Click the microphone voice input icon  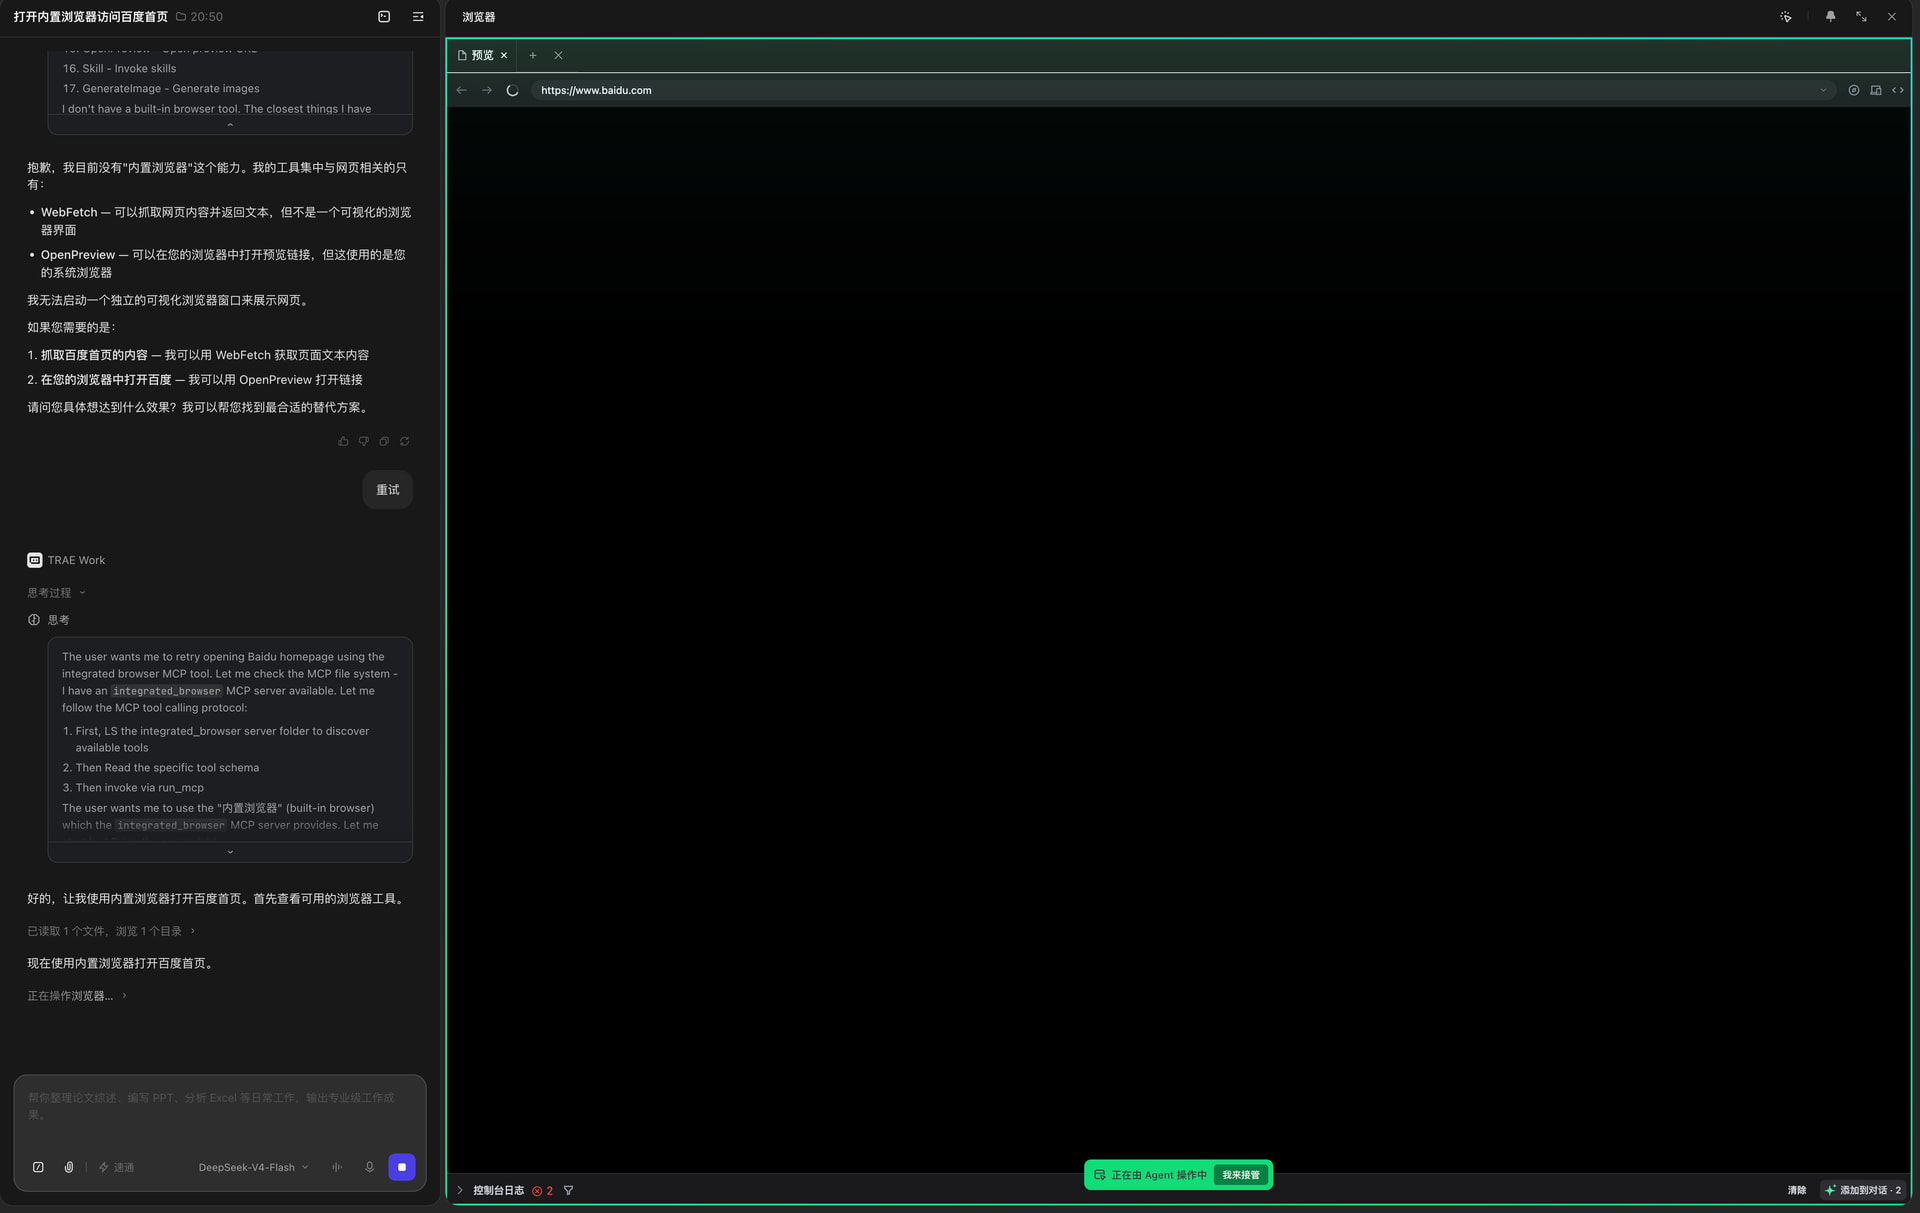[369, 1167]
